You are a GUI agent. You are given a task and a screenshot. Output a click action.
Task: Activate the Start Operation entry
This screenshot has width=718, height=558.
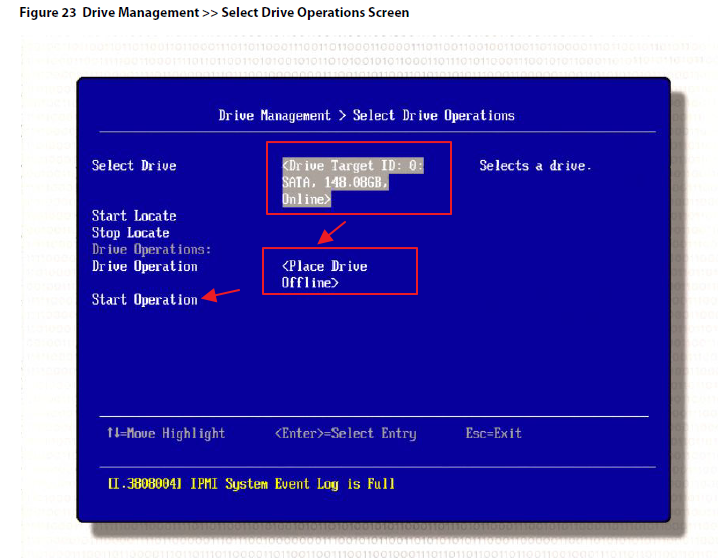145,299
